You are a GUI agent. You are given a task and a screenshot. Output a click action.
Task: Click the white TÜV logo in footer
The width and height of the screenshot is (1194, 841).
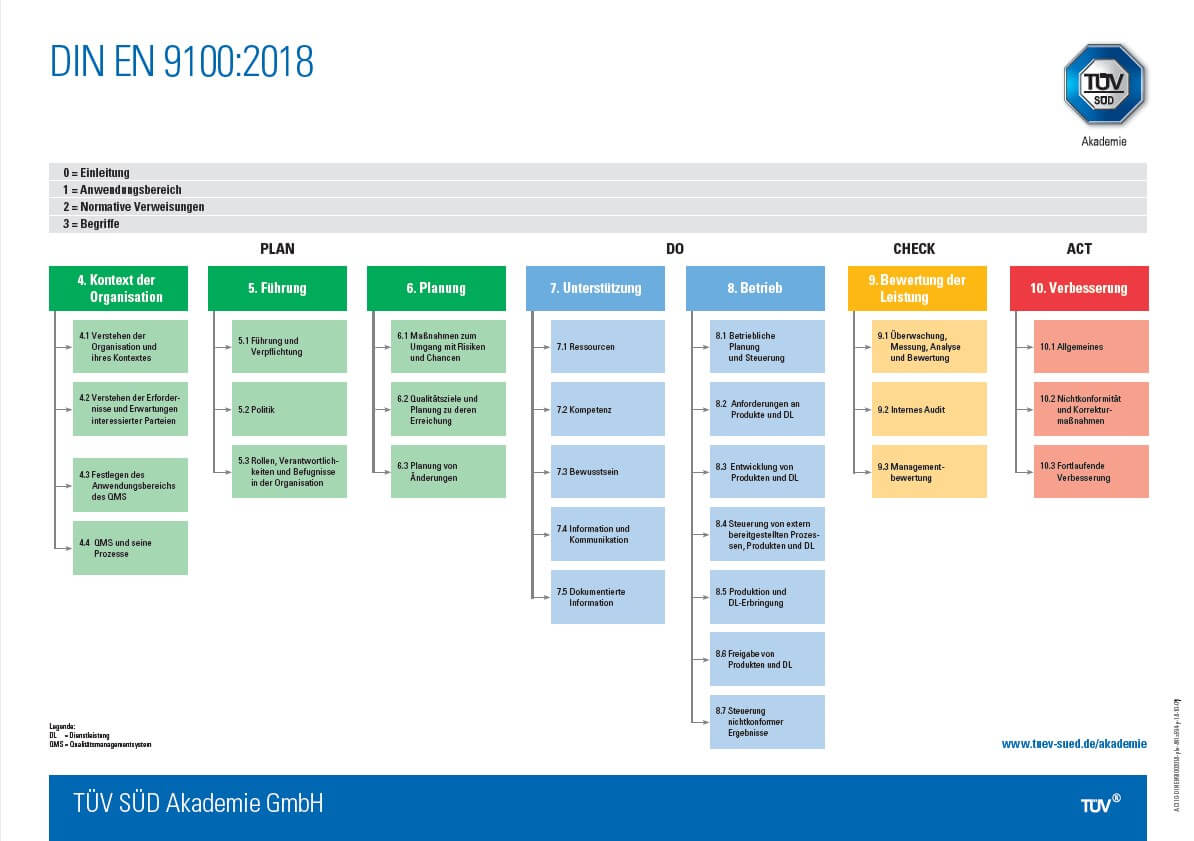click(x=1100, y=804)
